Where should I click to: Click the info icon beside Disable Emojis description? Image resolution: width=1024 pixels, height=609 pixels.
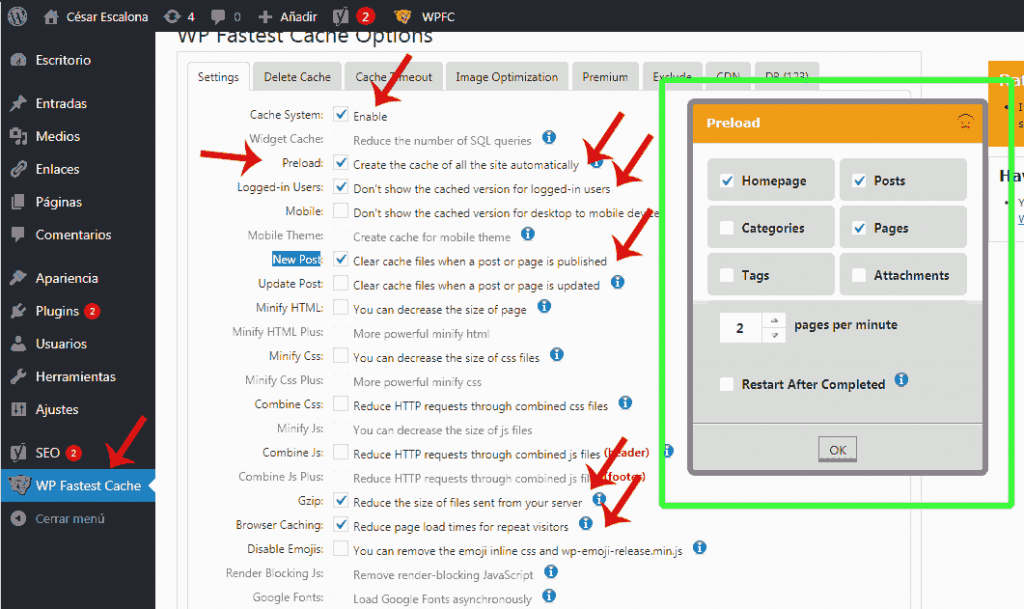coord(699,548)
